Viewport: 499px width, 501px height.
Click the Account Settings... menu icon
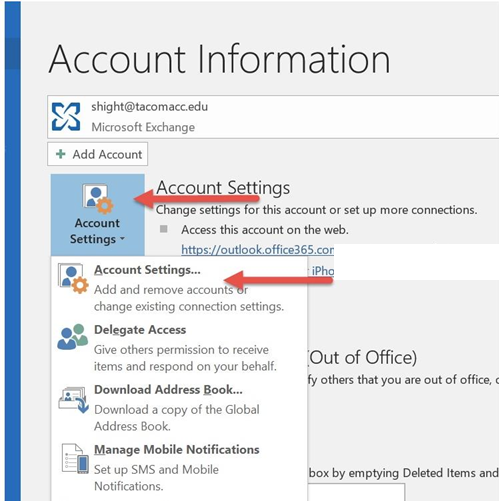(x=73, y=279)
